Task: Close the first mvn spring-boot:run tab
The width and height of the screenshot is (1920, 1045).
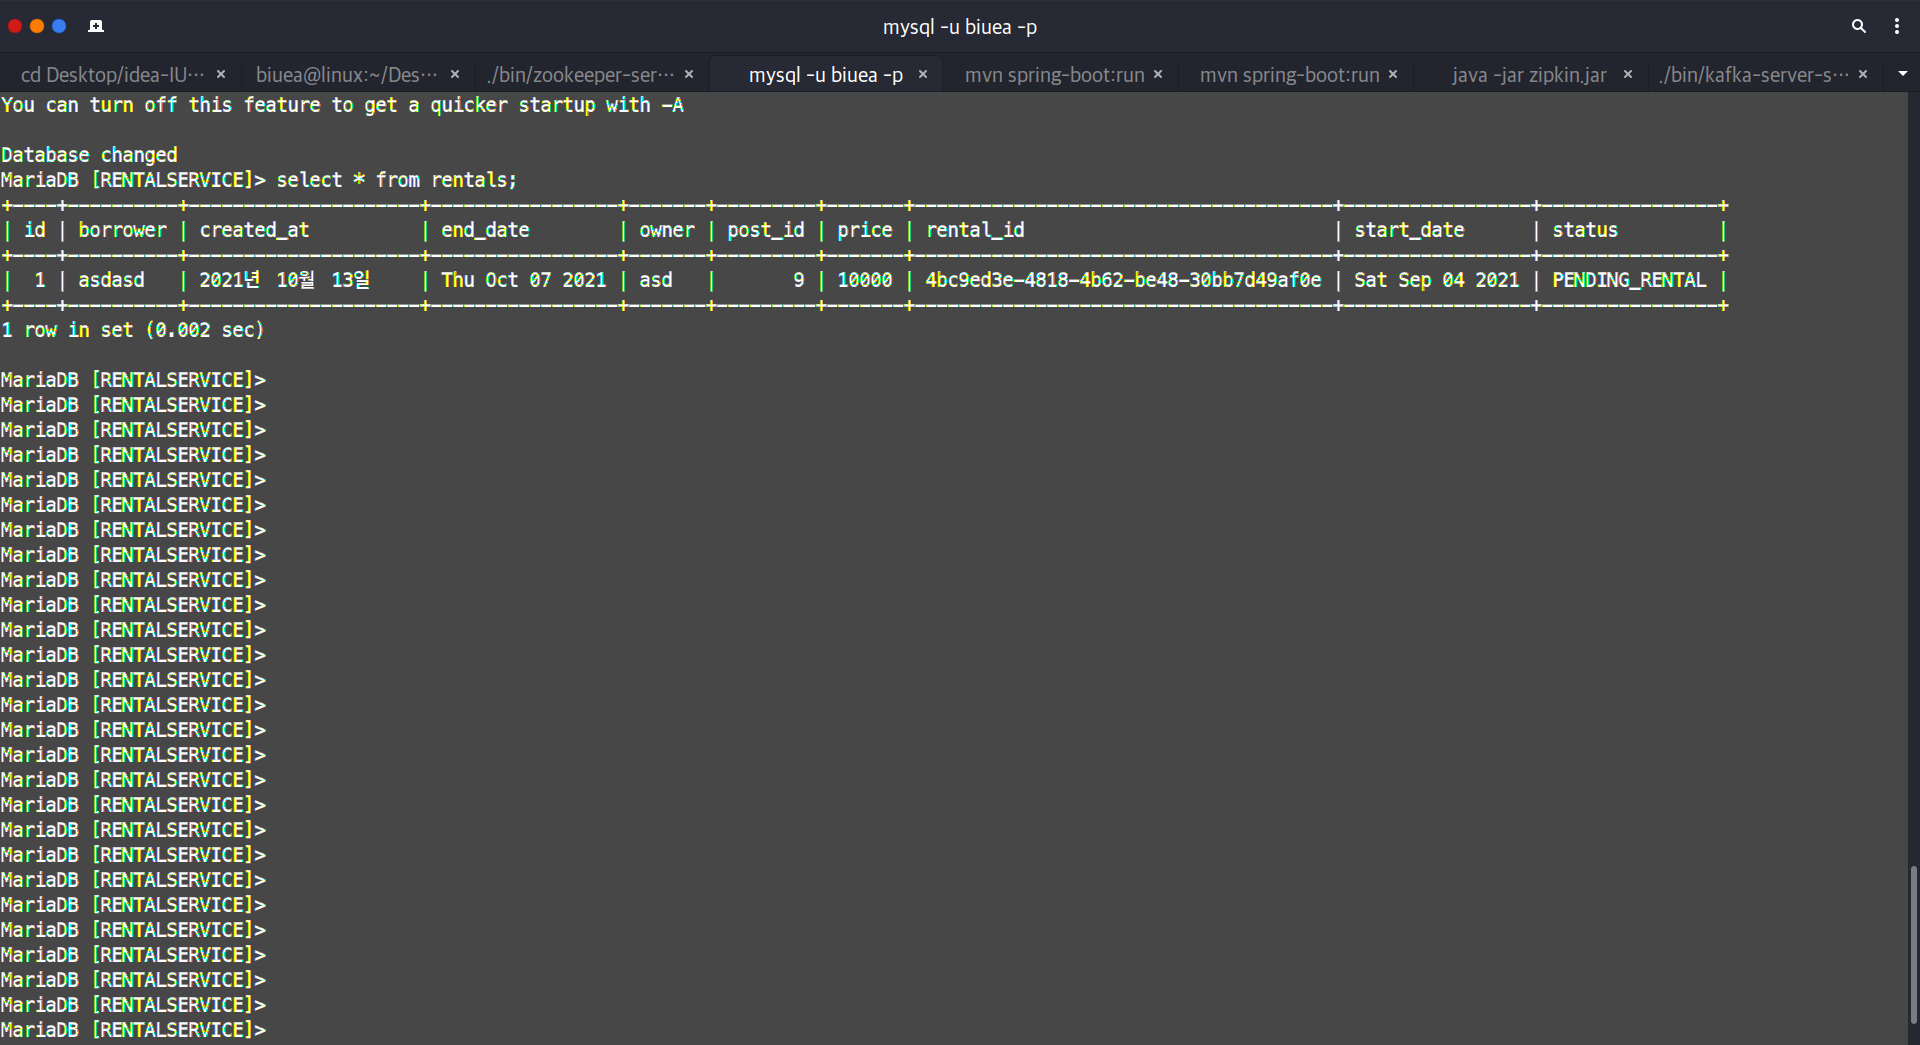Action: coord(1158,75)
